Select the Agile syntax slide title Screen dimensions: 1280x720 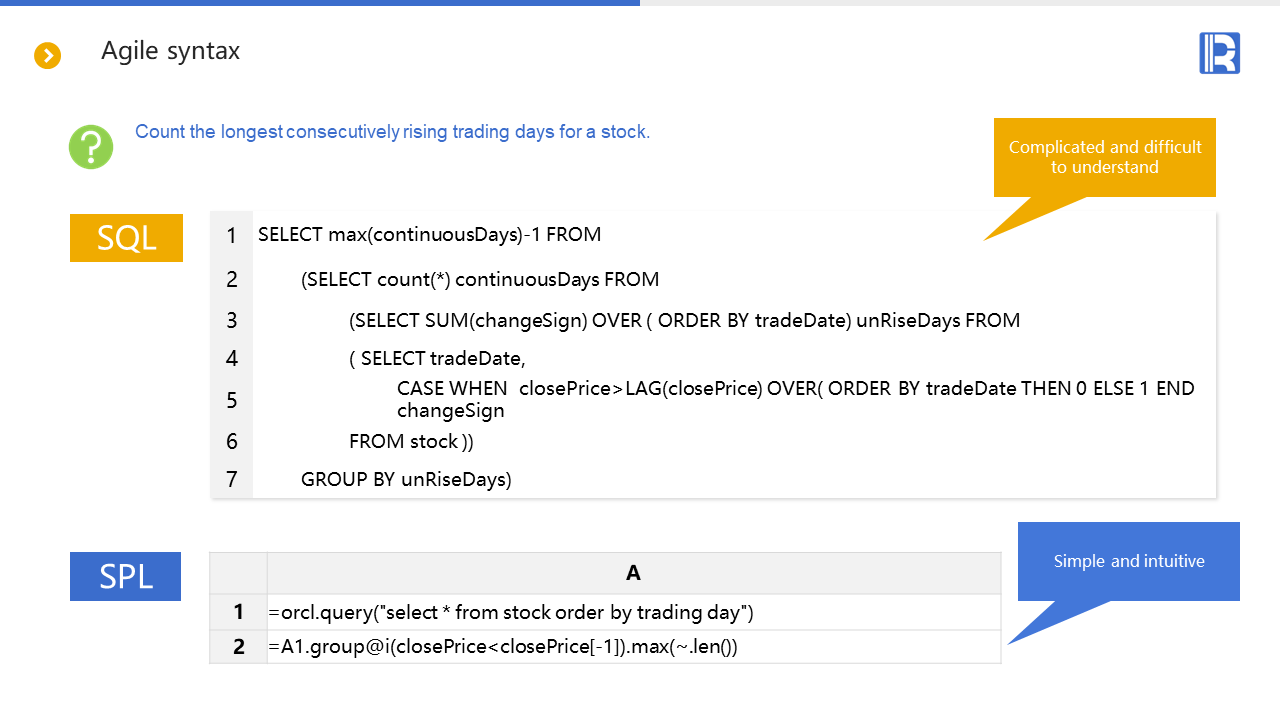coord(171,51)
